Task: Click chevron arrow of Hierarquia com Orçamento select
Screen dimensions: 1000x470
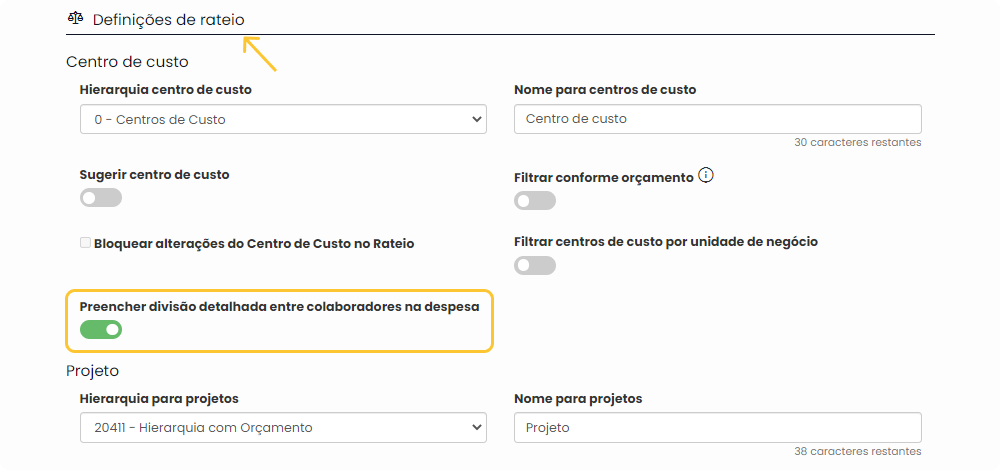Action: 476,427
